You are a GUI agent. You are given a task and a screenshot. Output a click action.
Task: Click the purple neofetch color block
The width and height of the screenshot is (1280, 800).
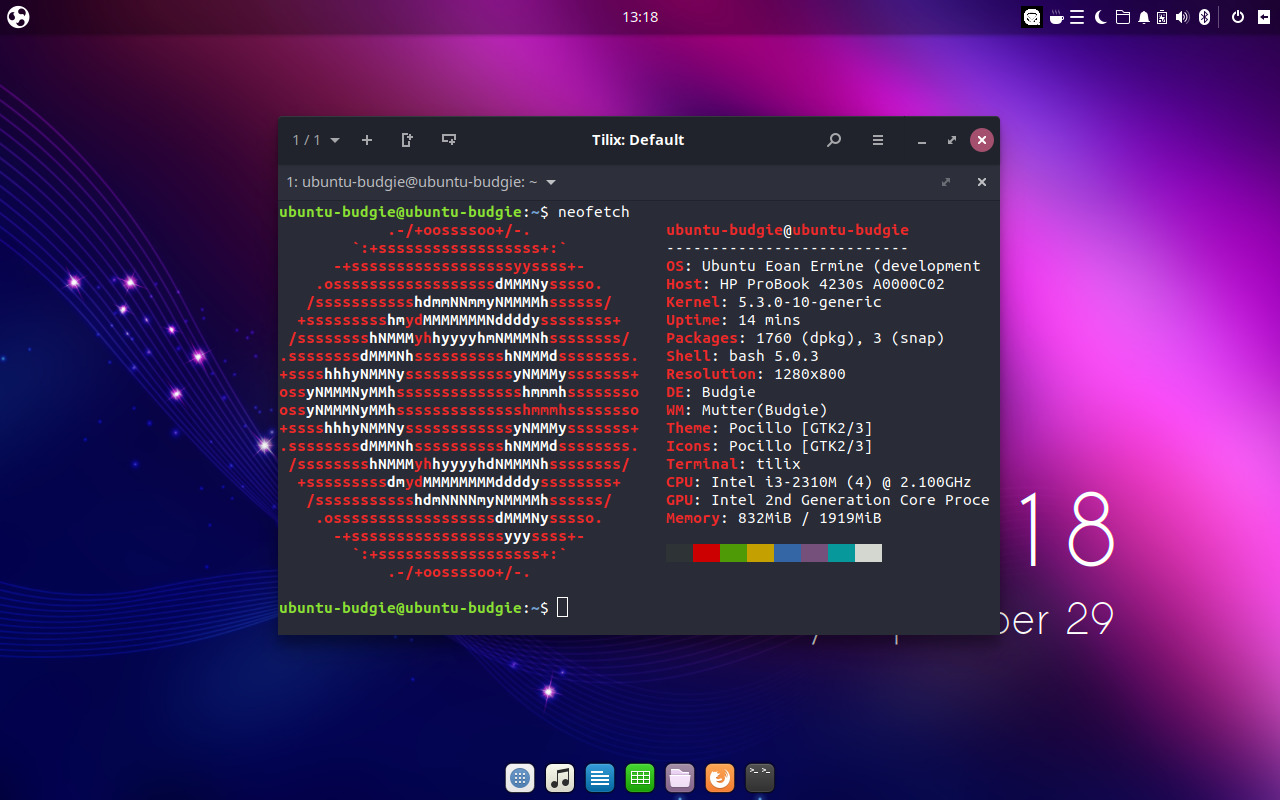[814, 553]
